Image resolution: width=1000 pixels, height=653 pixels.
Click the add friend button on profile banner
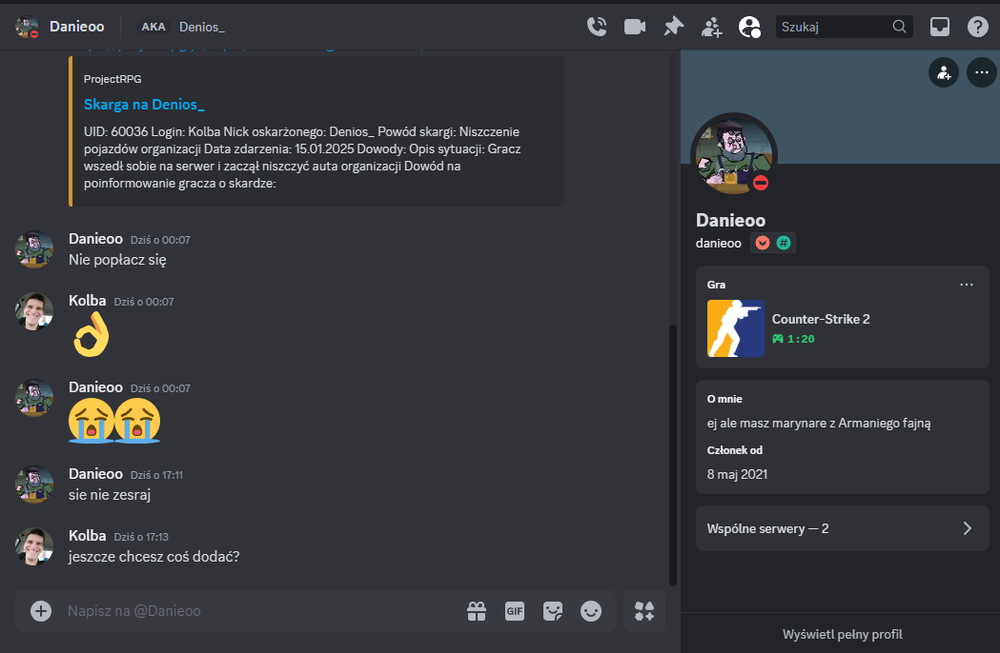coord(943,73)
